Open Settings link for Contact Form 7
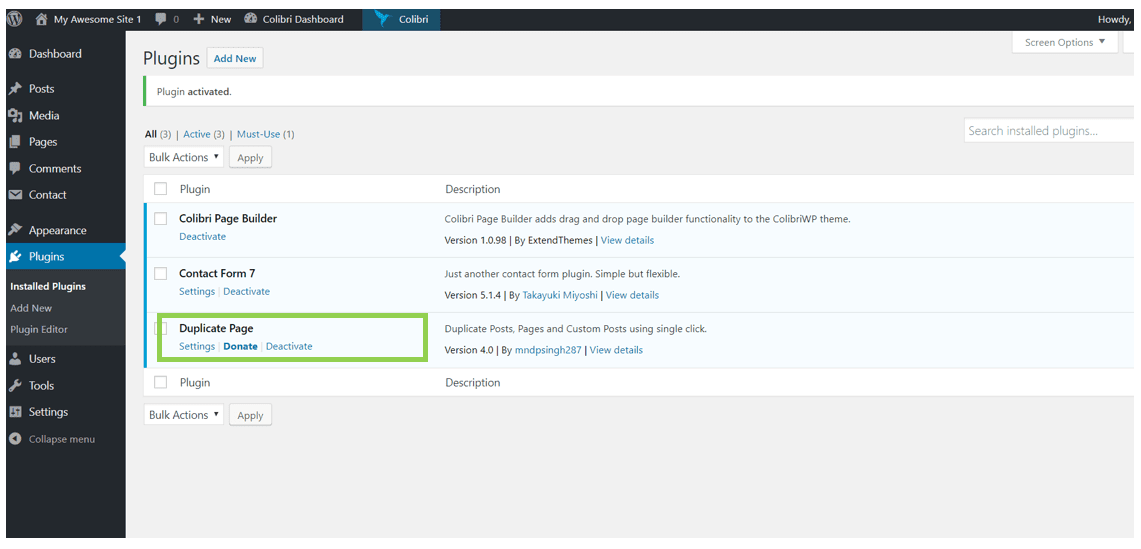Screen dimensions: 1141x549 click(196, 292)
